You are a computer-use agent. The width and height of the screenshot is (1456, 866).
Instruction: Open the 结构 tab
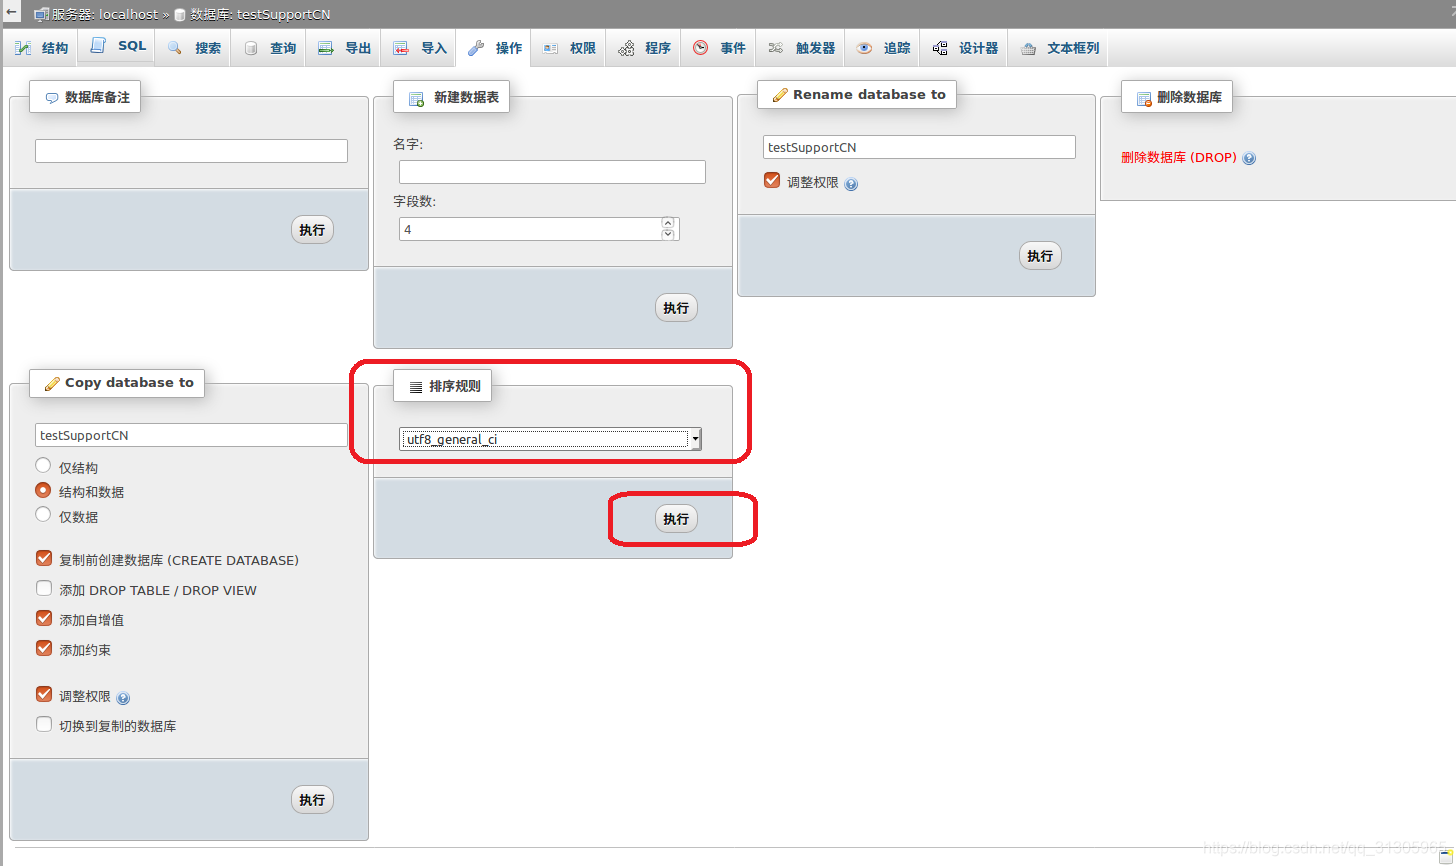[x=42, y=48]
